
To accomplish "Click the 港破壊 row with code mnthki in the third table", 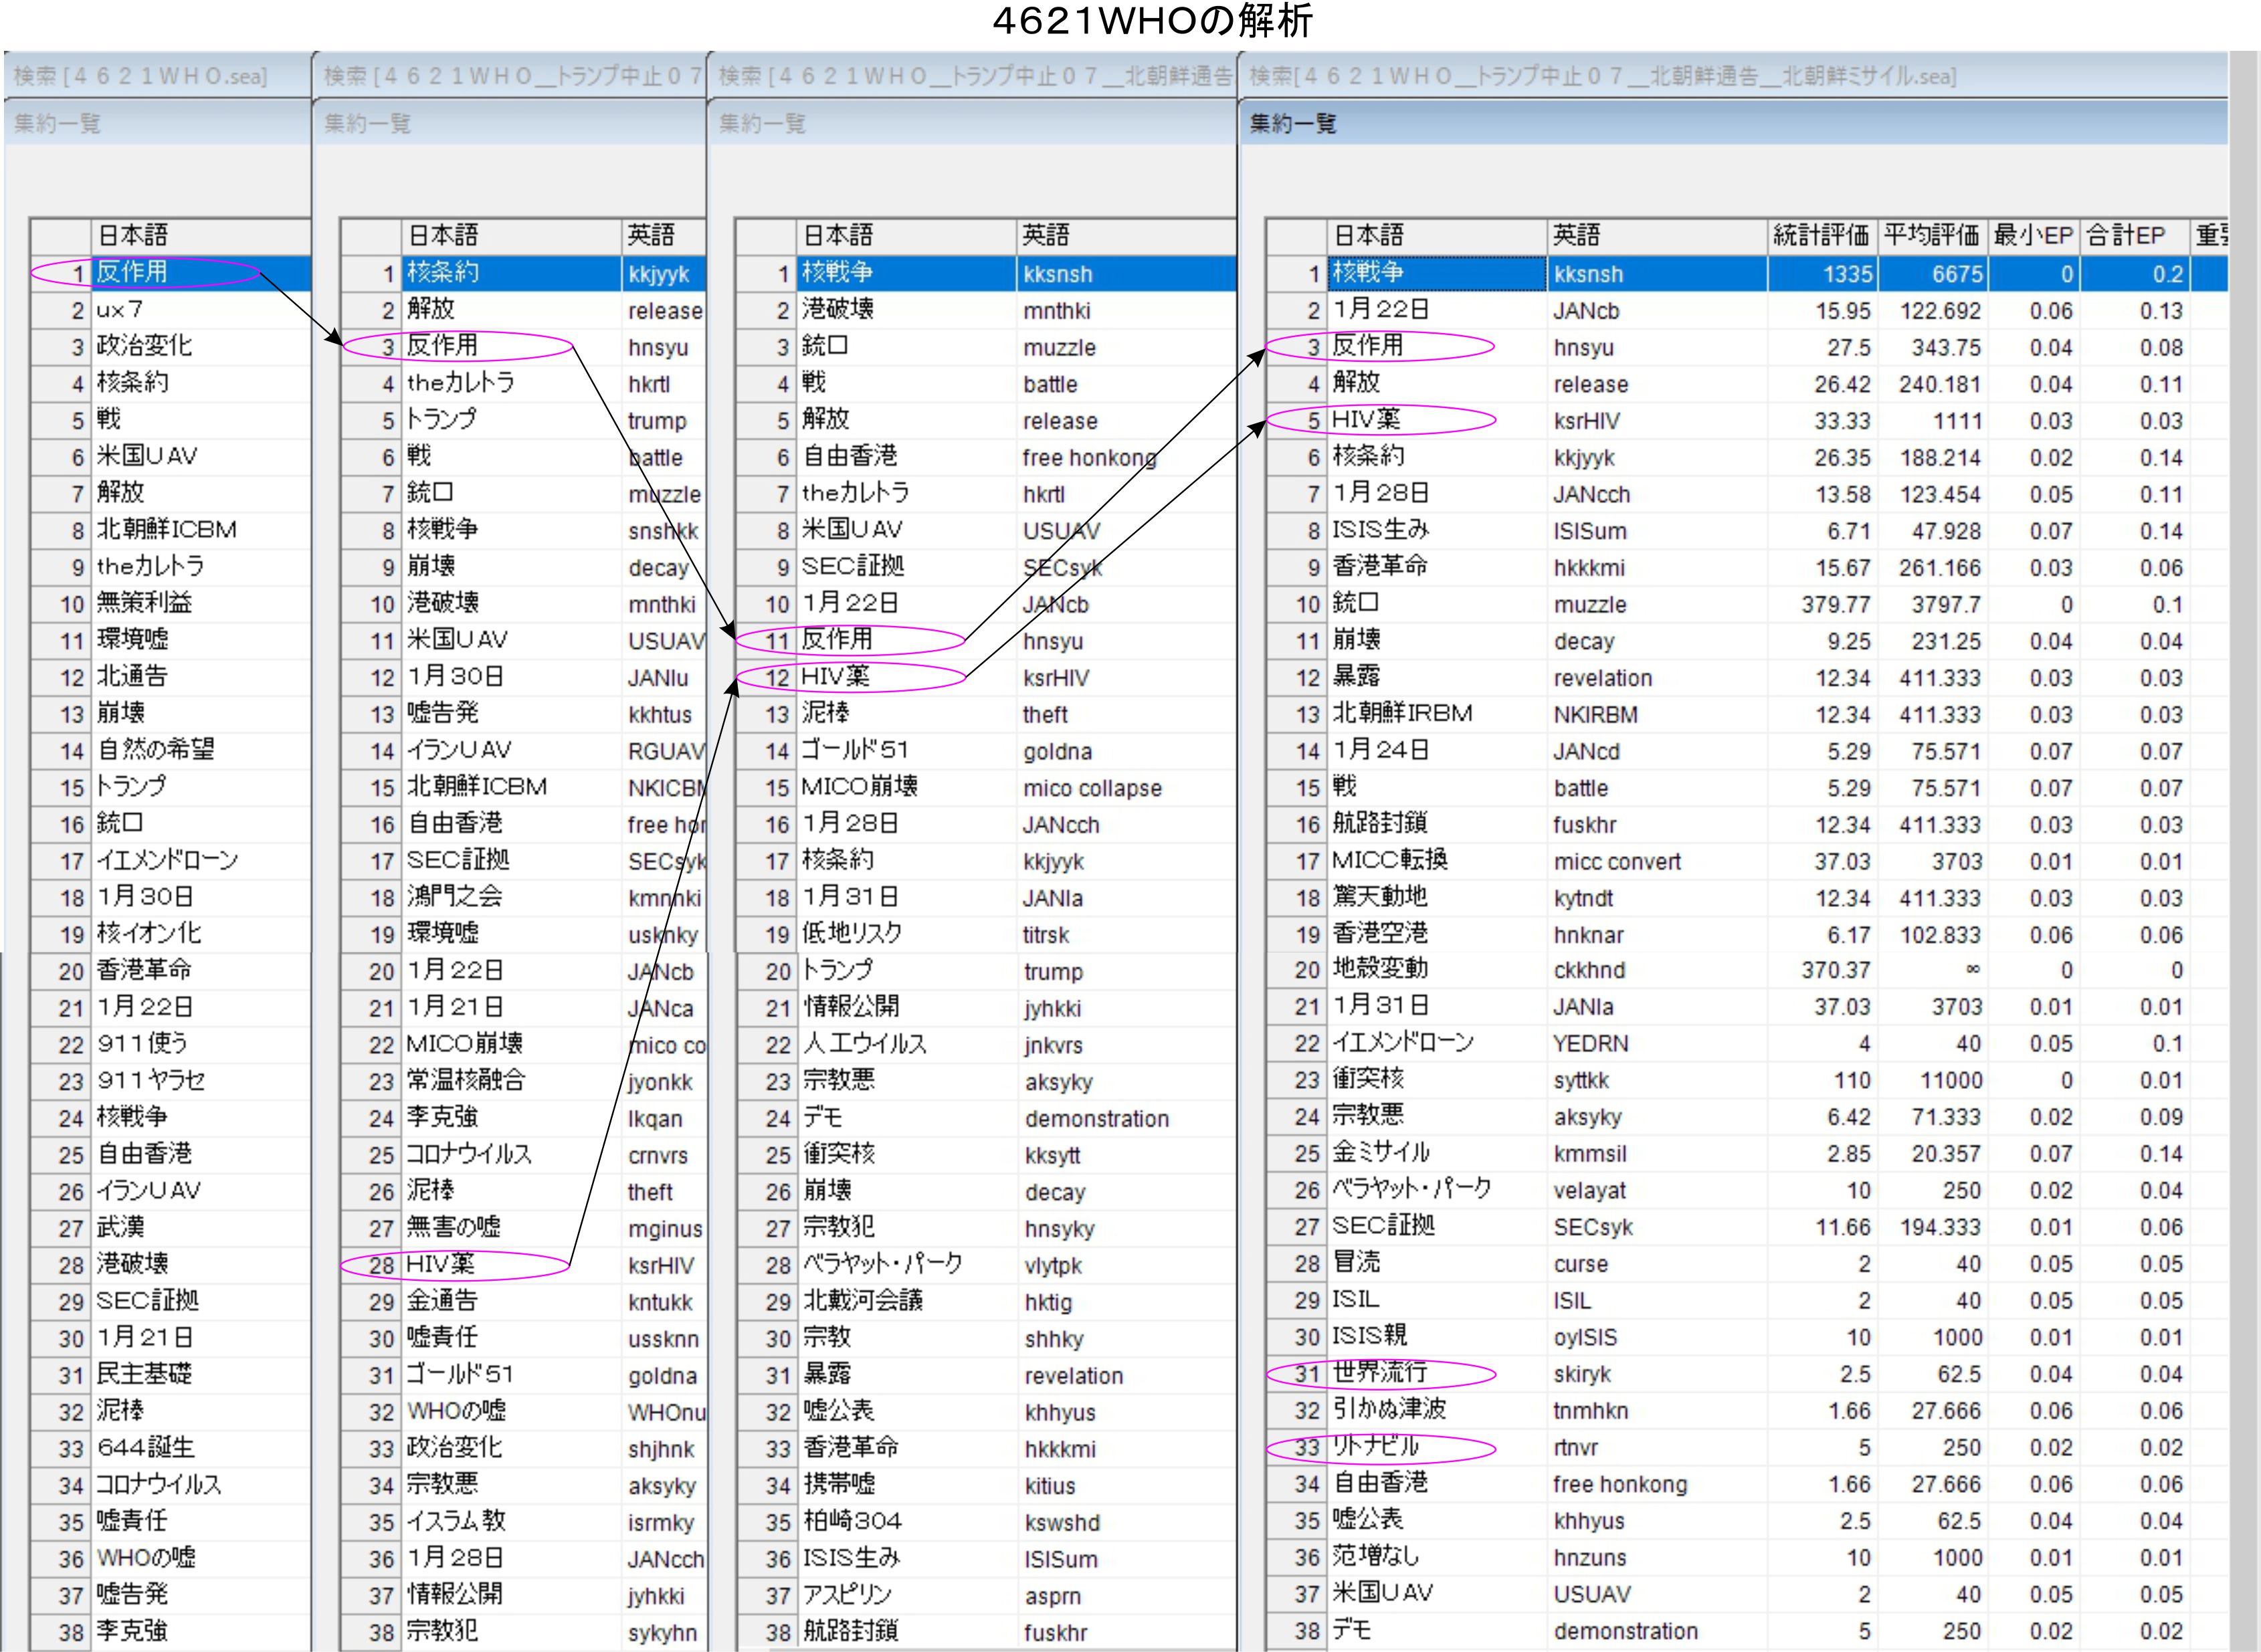I will [838, 310].
